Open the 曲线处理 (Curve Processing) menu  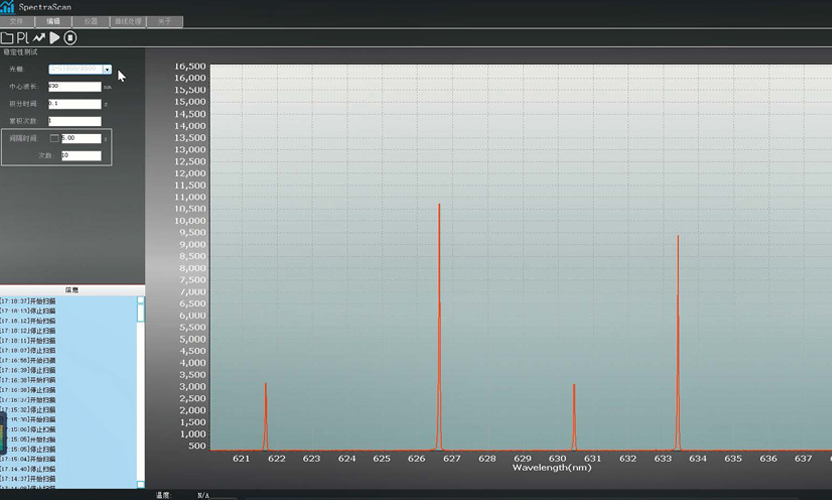point(127,20)
